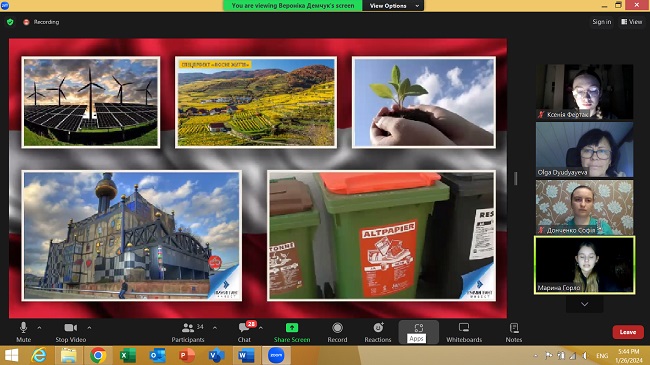Open the Chat panel

tap(244, 332)
